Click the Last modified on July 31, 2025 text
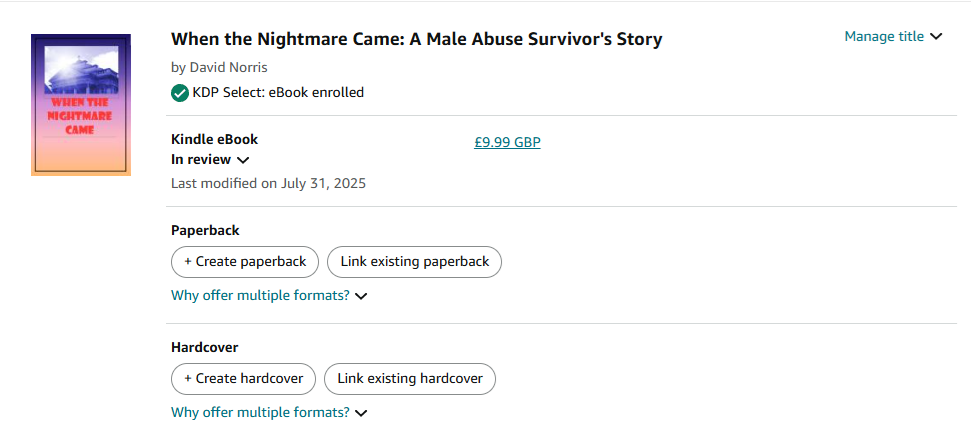Image resolution: width=971 pixels, height=427 pixels. coord(268,184)
